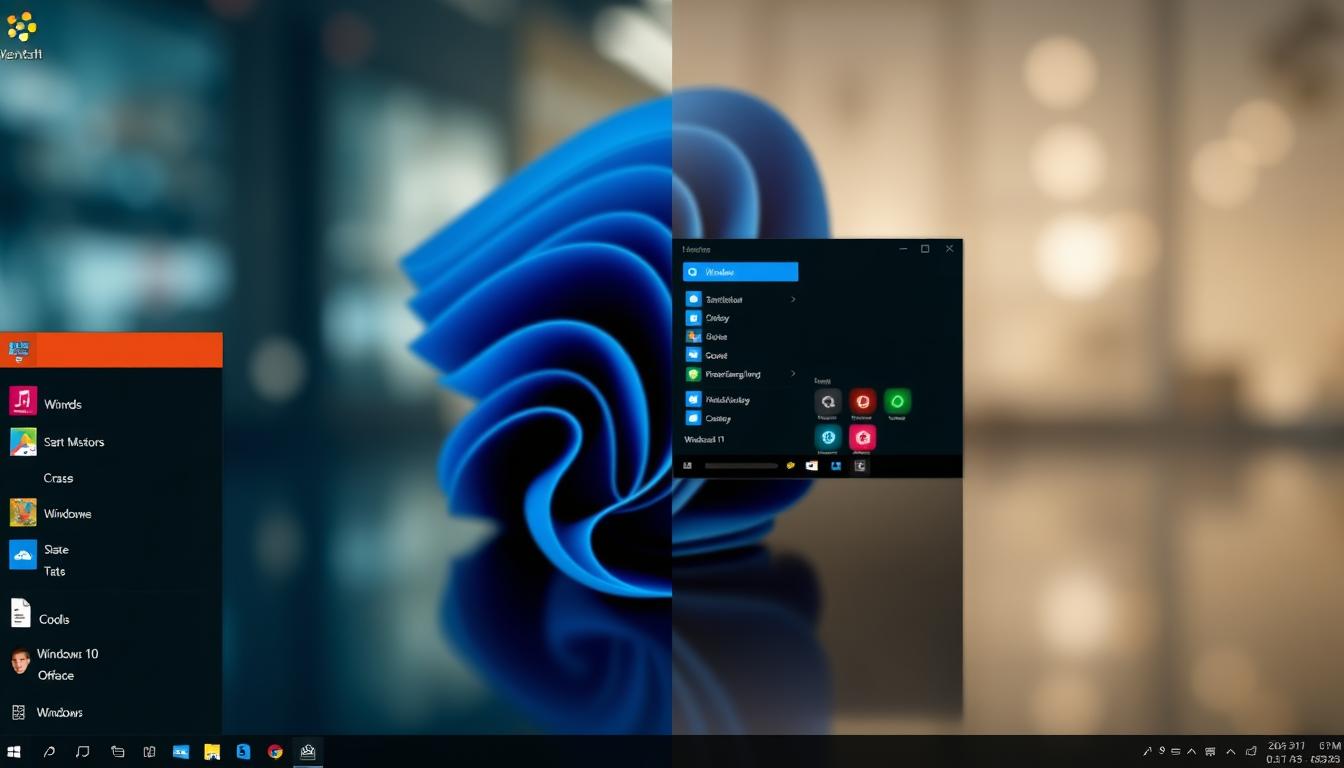The image size is (1344, 768).
Task: Click the notification icon left of the clock
Action: [1250, 752]
